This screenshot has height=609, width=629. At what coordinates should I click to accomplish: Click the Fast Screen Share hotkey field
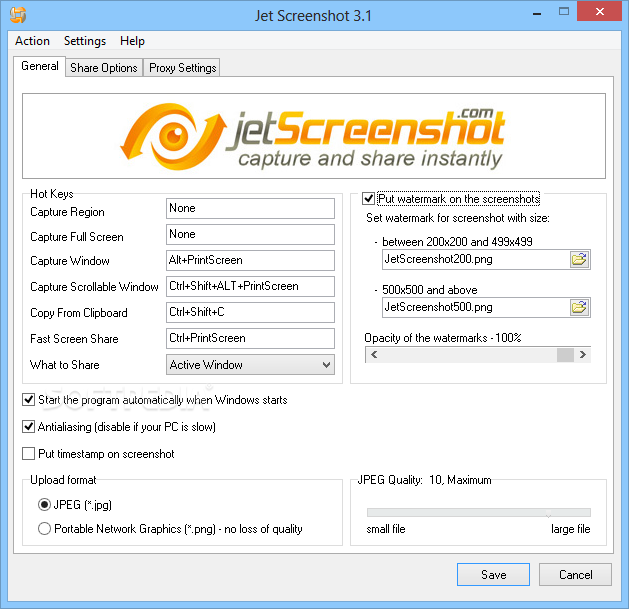[250, 338]
